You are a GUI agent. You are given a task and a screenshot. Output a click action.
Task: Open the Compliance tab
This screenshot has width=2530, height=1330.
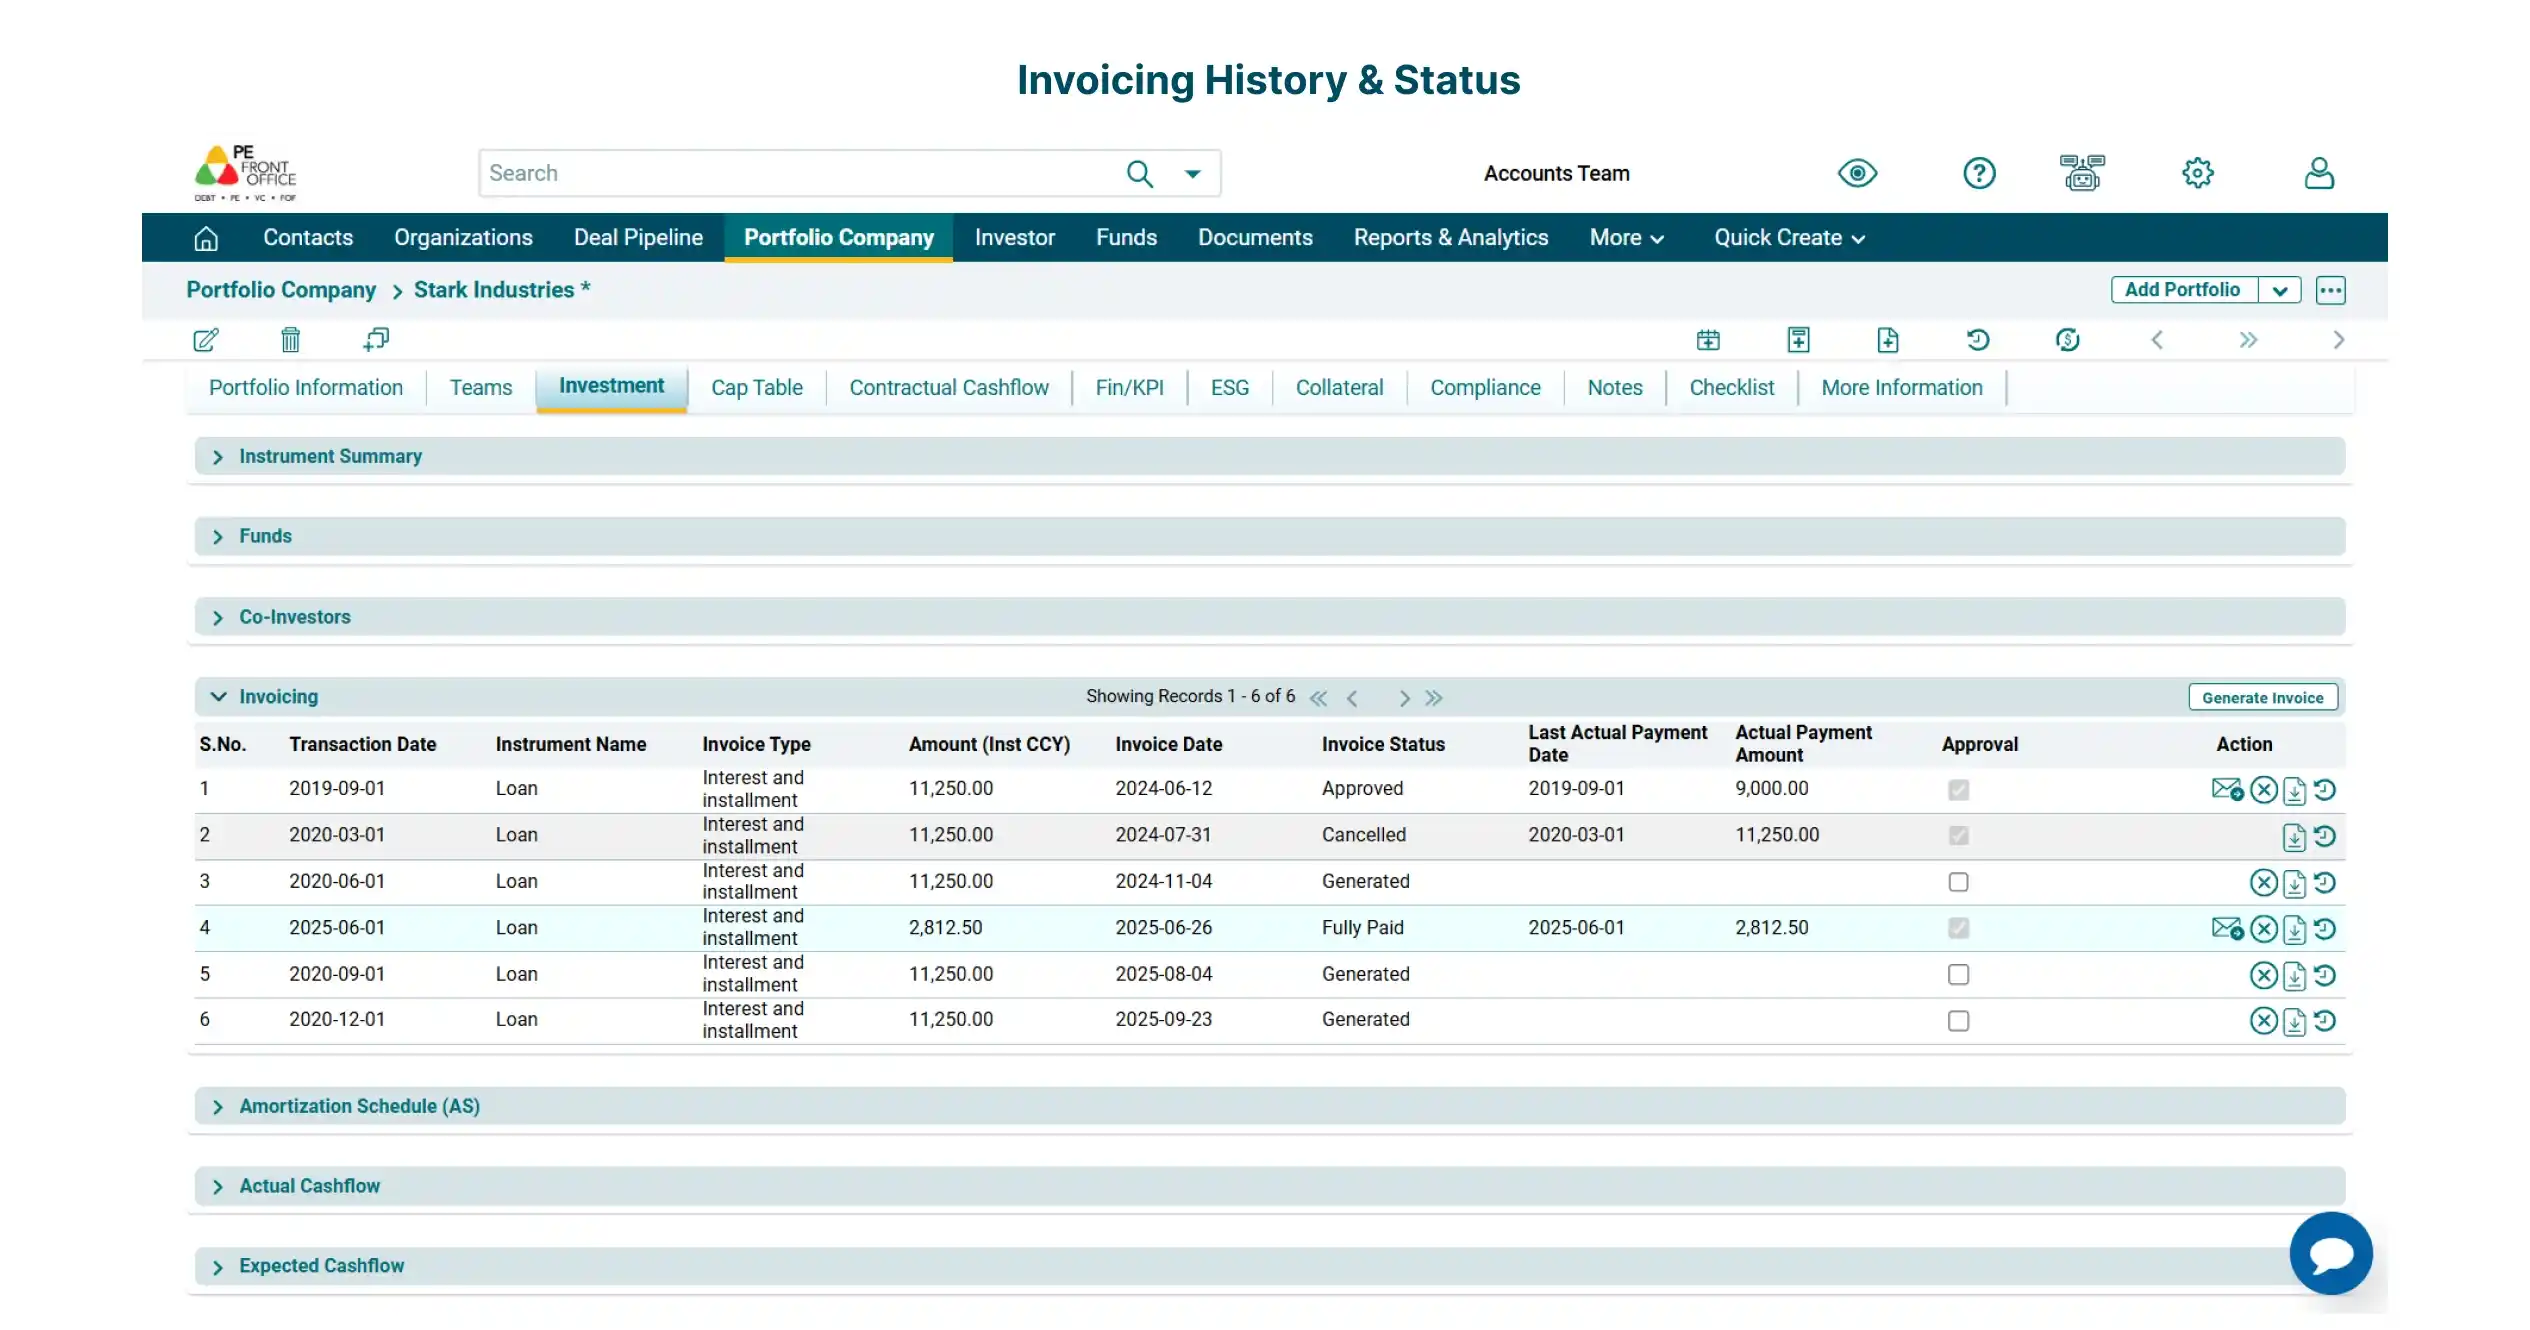(x=1485, y=388)
